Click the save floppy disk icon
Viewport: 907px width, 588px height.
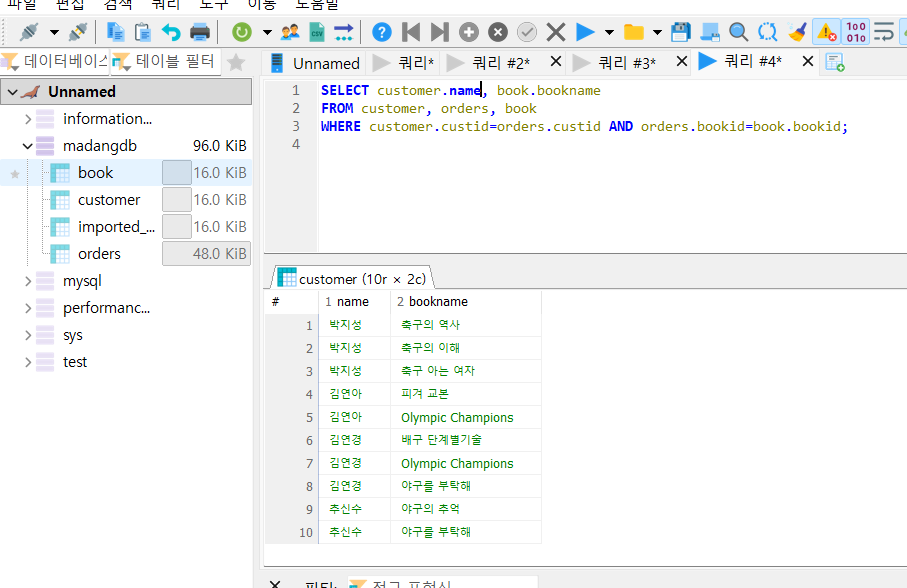point(681,32)
